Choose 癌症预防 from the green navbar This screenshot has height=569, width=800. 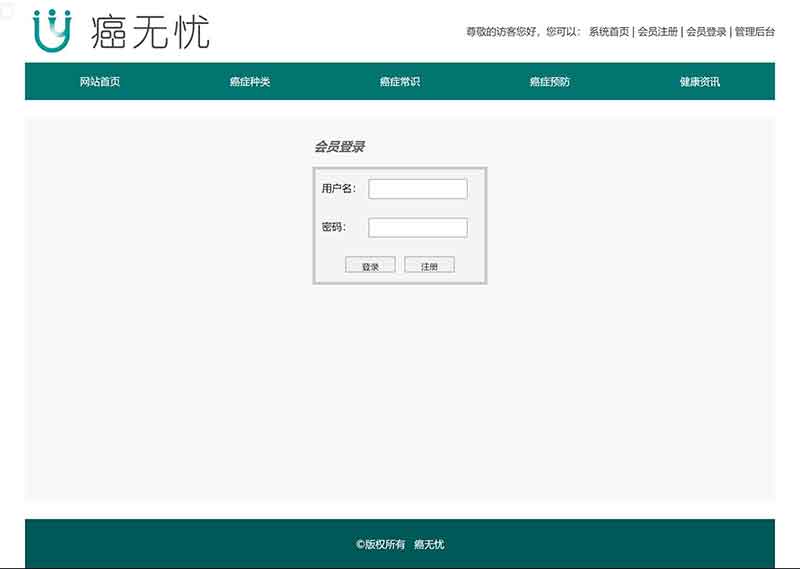coord(550,82)
